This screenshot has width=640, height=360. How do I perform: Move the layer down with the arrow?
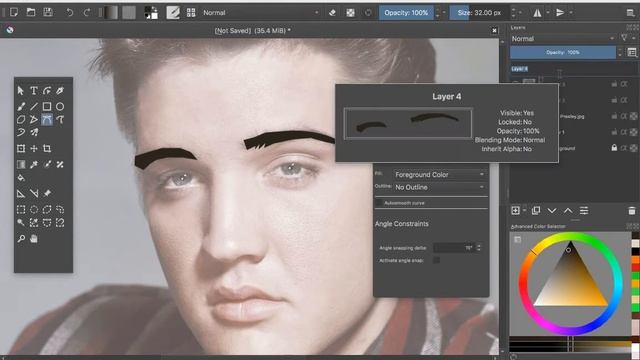click(x=552, y=211)
